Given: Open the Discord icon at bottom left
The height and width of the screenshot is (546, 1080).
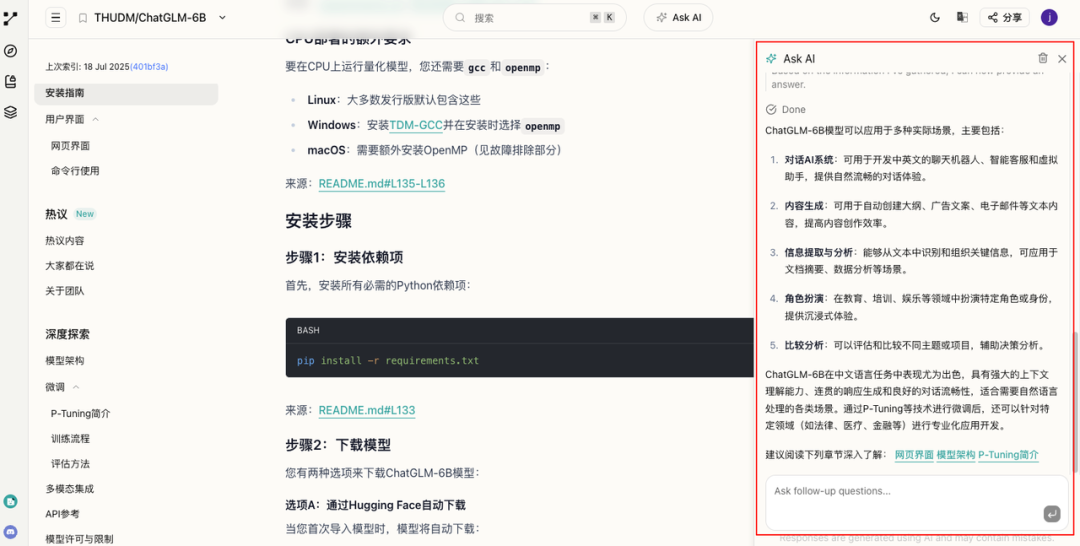Looking at the screenshot, I should (10, 532).
